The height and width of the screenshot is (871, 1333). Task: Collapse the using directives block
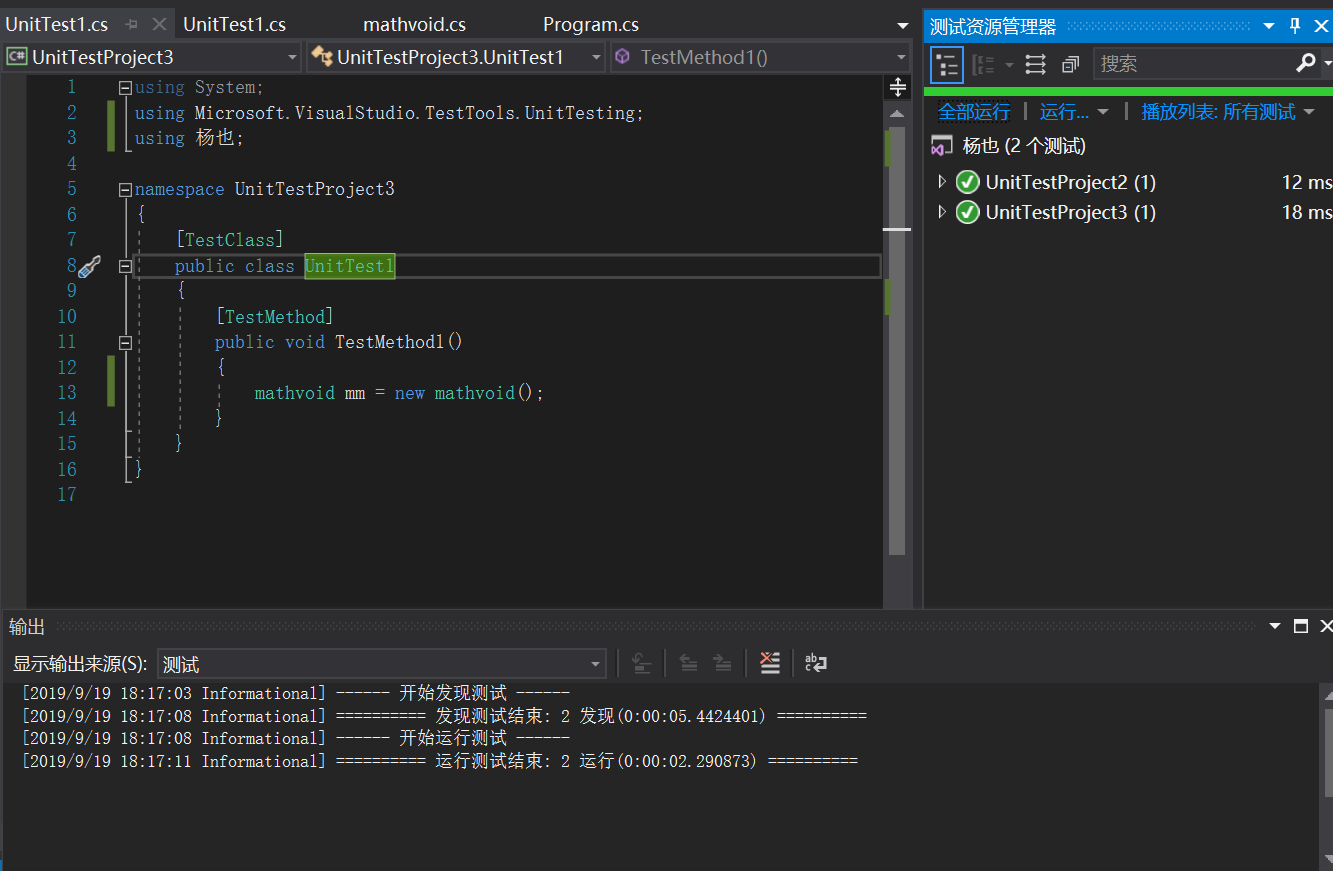[x=125, y=87]
